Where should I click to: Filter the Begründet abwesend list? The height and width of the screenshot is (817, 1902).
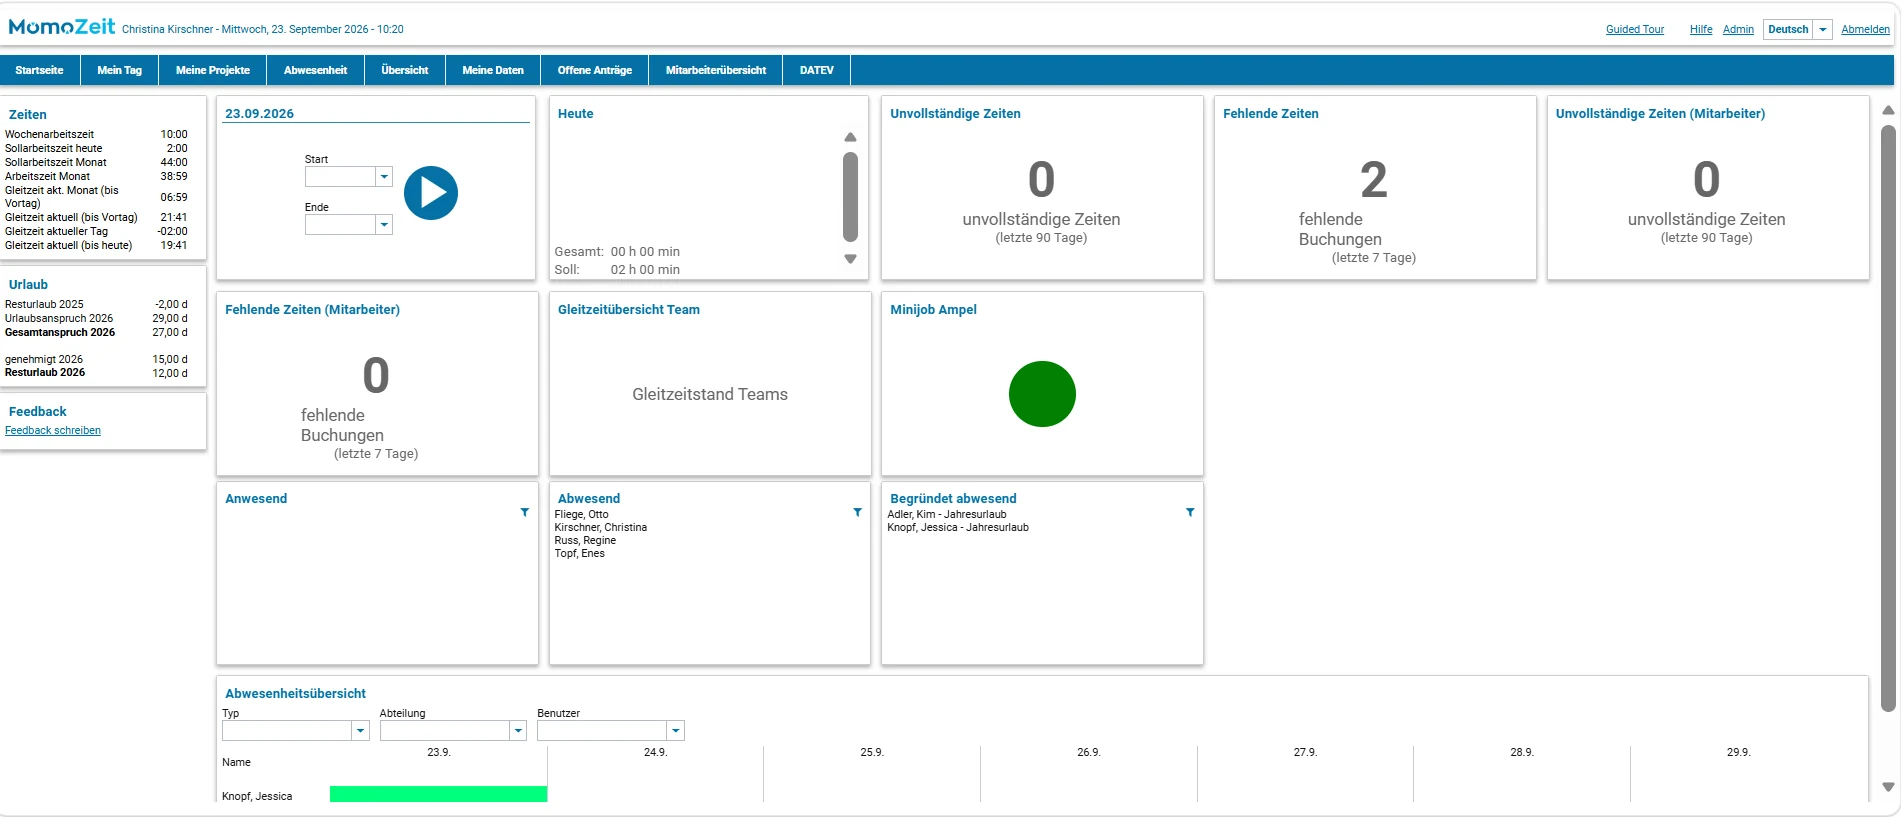click(x=1190, y=512)
